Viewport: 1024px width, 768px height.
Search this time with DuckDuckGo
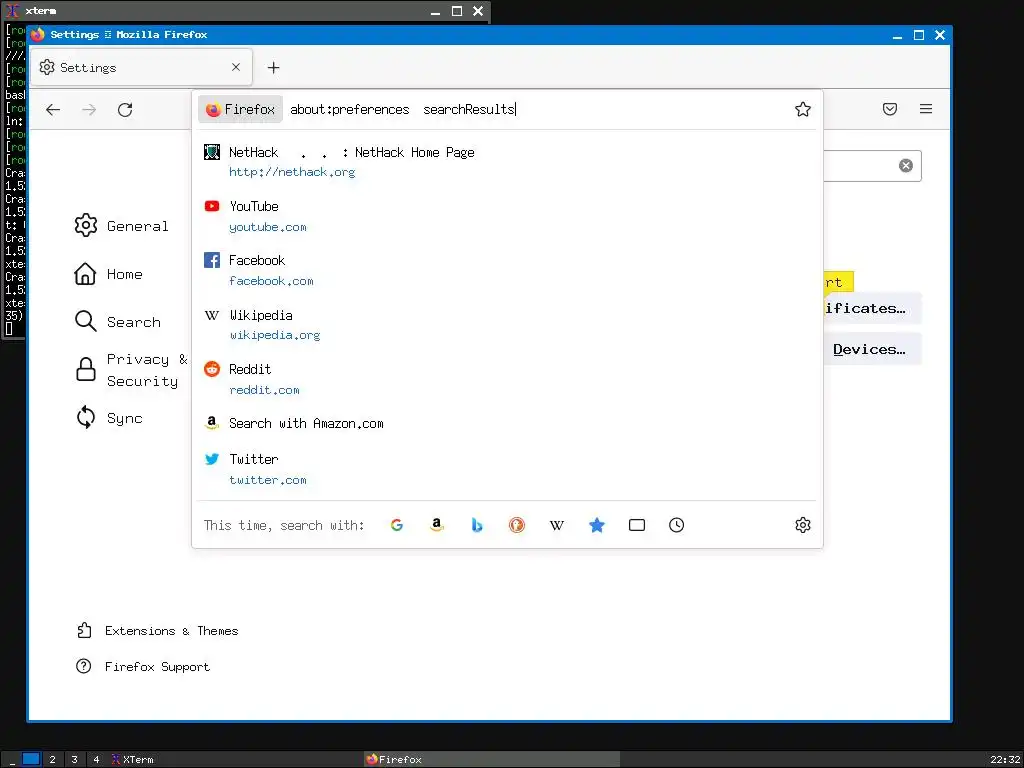click(517, 525)
